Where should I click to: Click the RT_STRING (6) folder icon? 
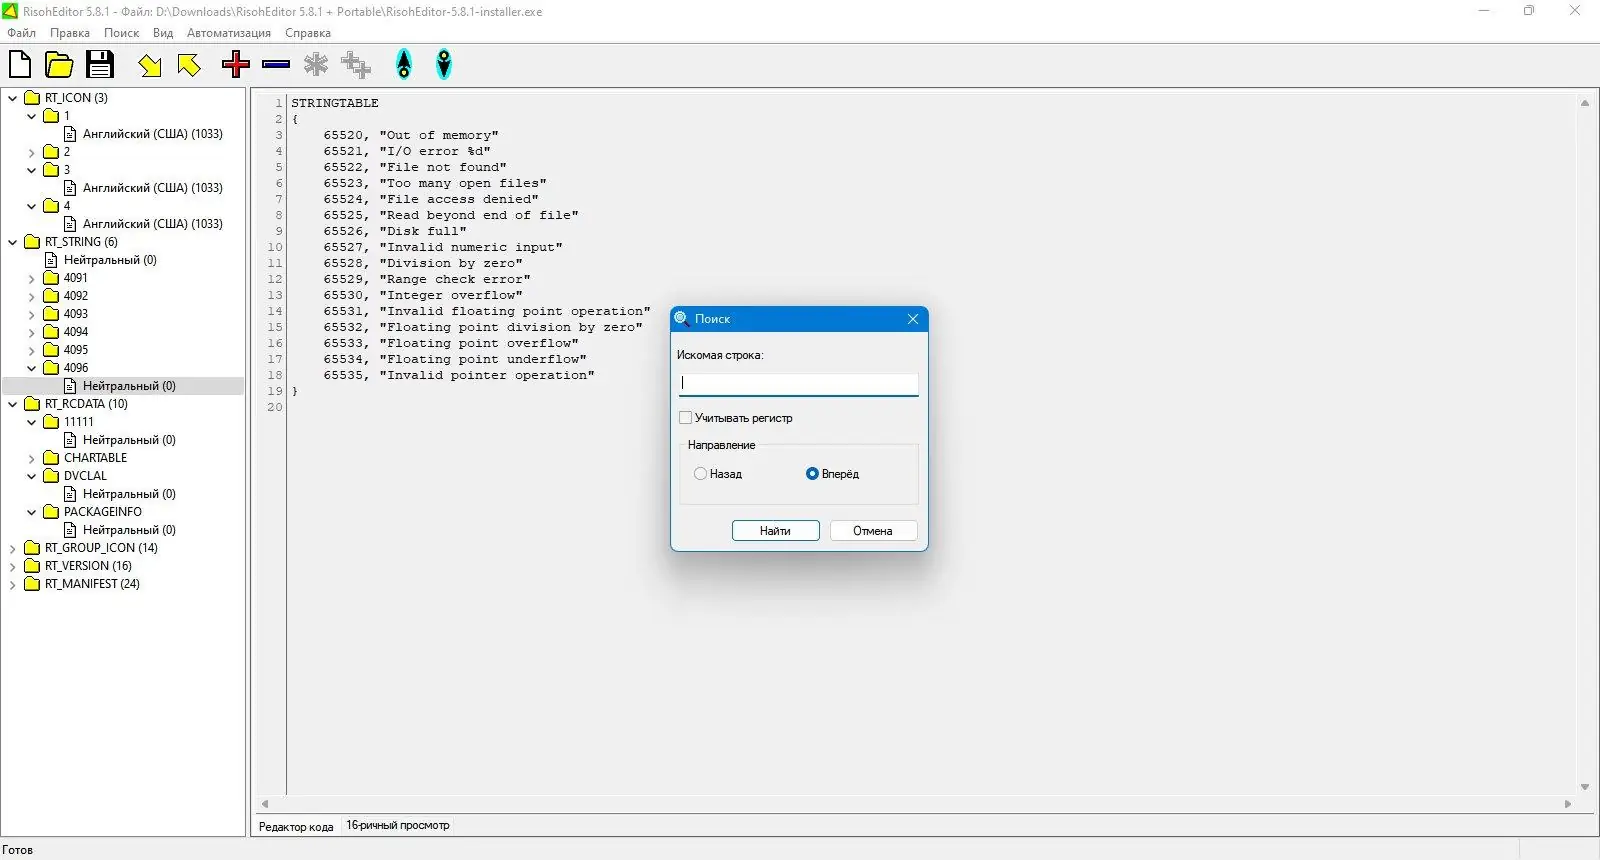(32, 242)
